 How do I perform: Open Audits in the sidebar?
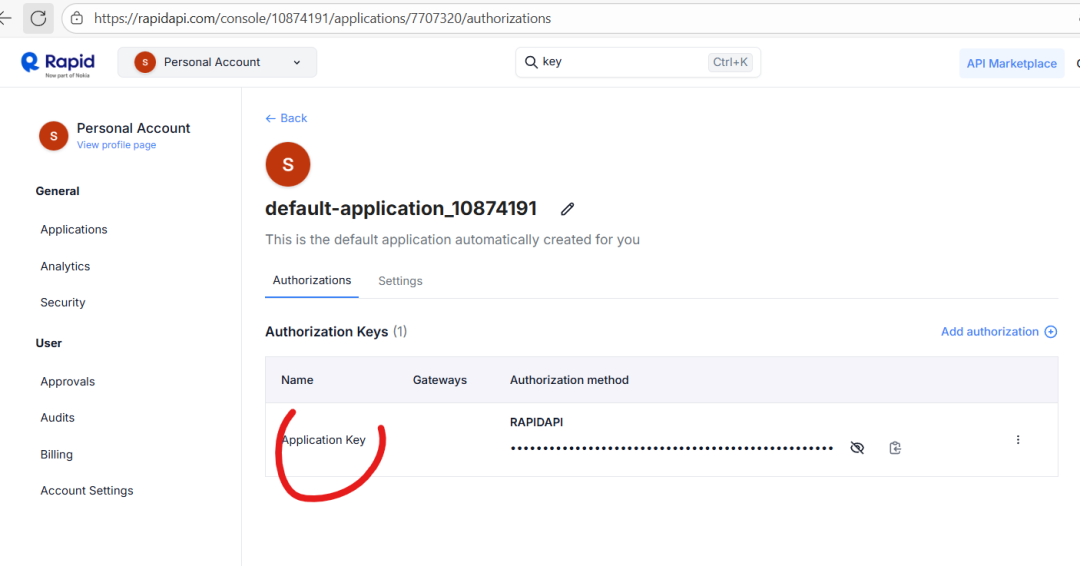[57, 417]
